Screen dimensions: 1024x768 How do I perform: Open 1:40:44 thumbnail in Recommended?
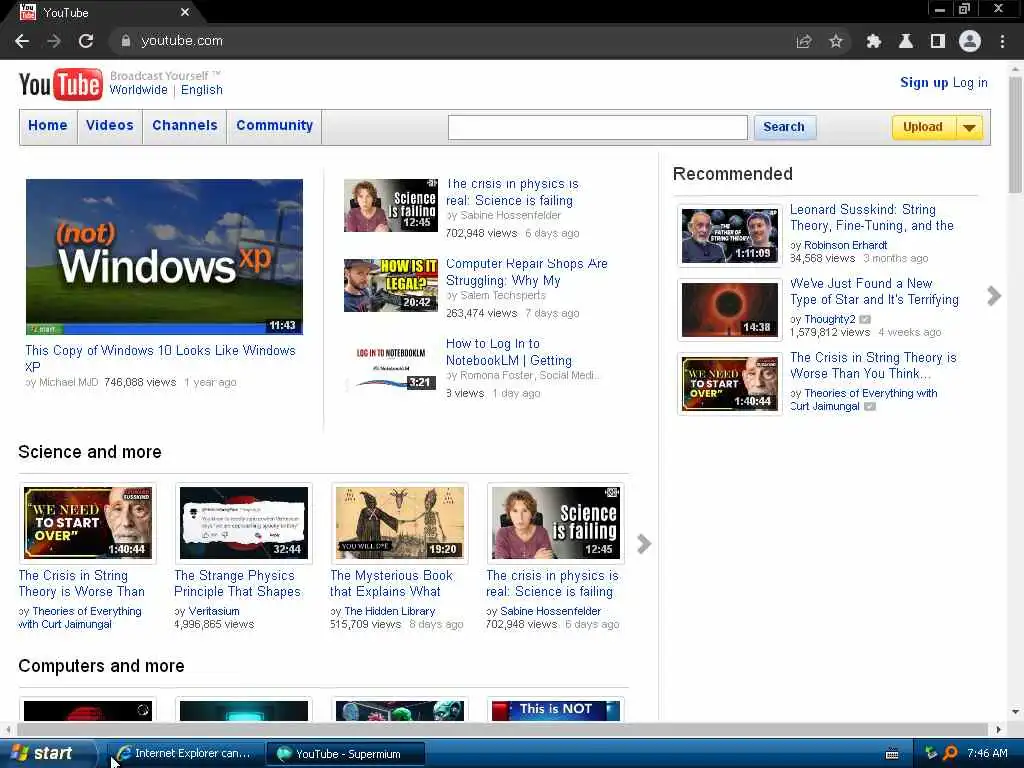(x=730, y=384)
